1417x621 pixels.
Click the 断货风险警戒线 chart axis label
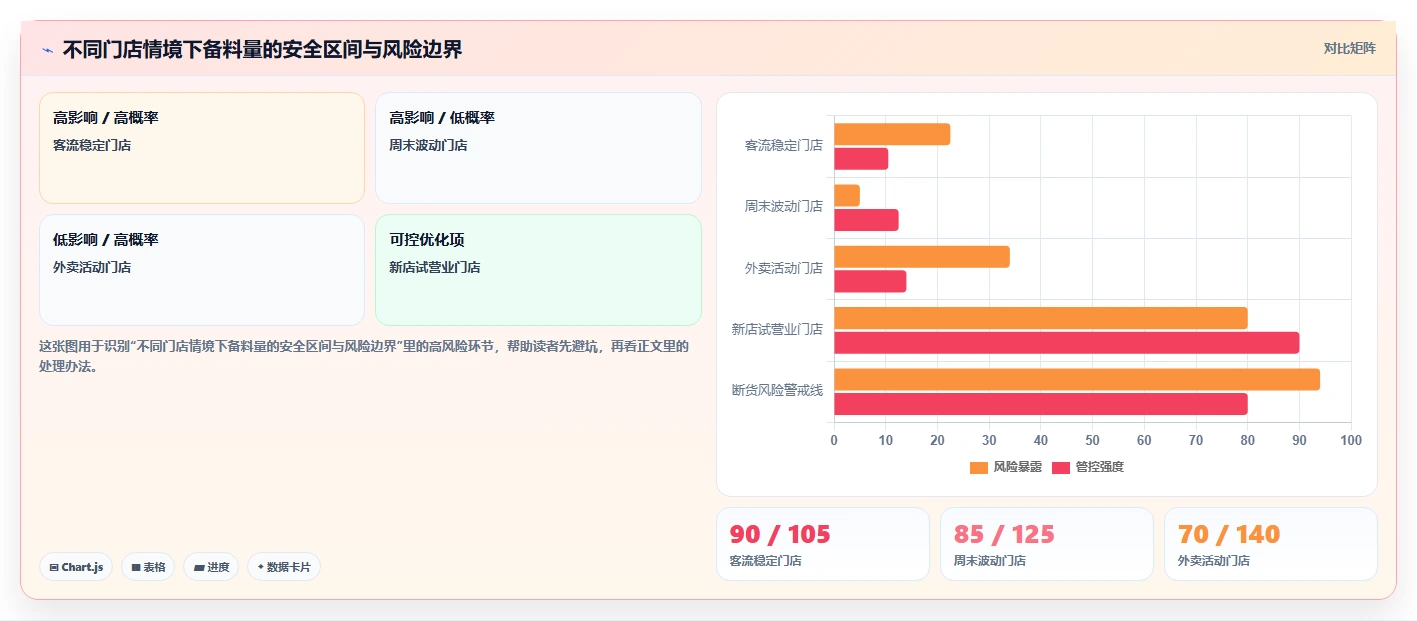[777, 390]
